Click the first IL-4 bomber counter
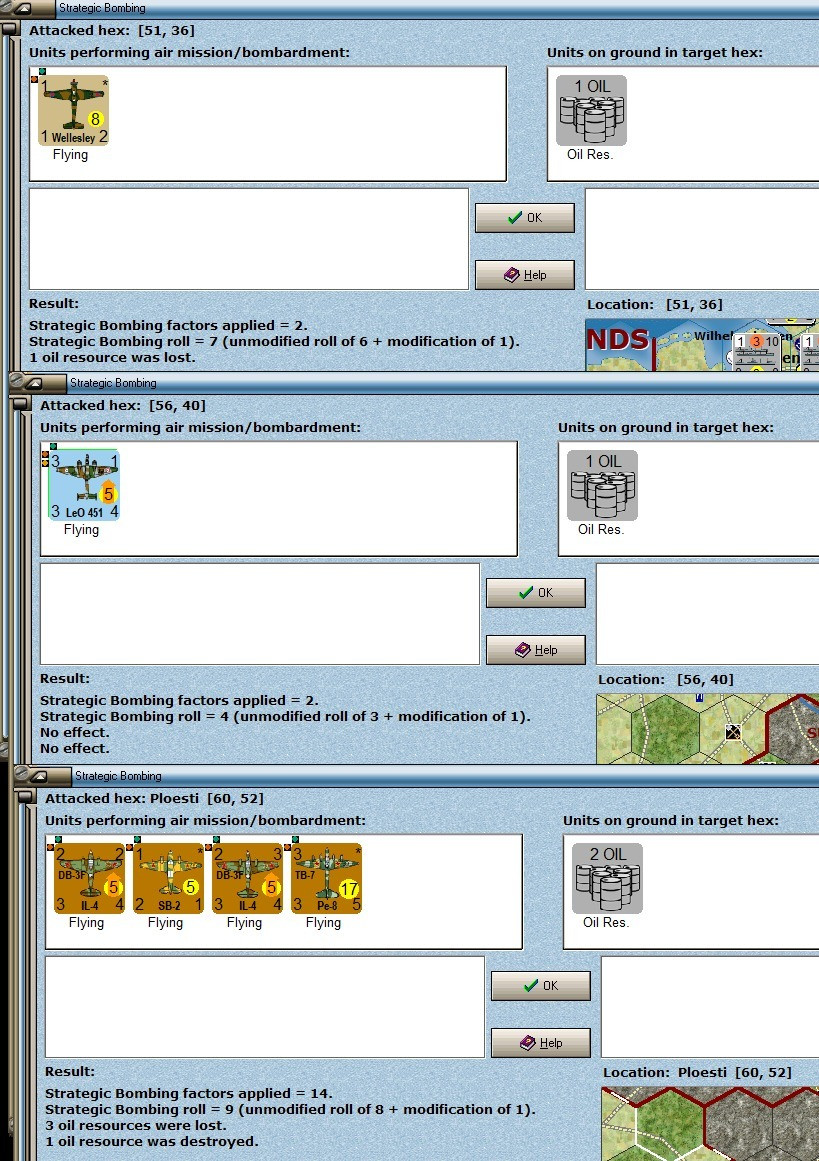 click(89, 878)
